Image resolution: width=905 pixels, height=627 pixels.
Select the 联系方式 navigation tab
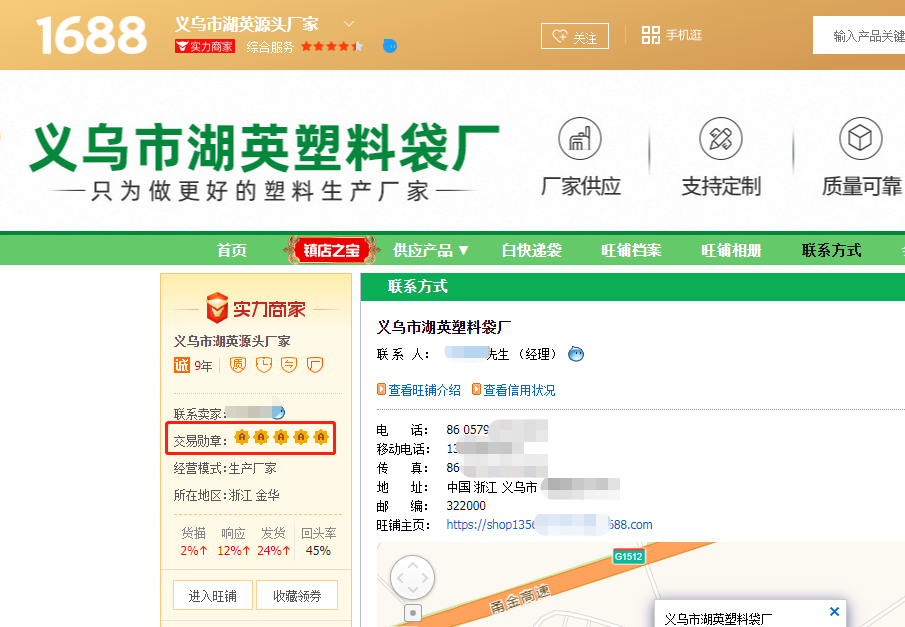click(x=832, y=250)
